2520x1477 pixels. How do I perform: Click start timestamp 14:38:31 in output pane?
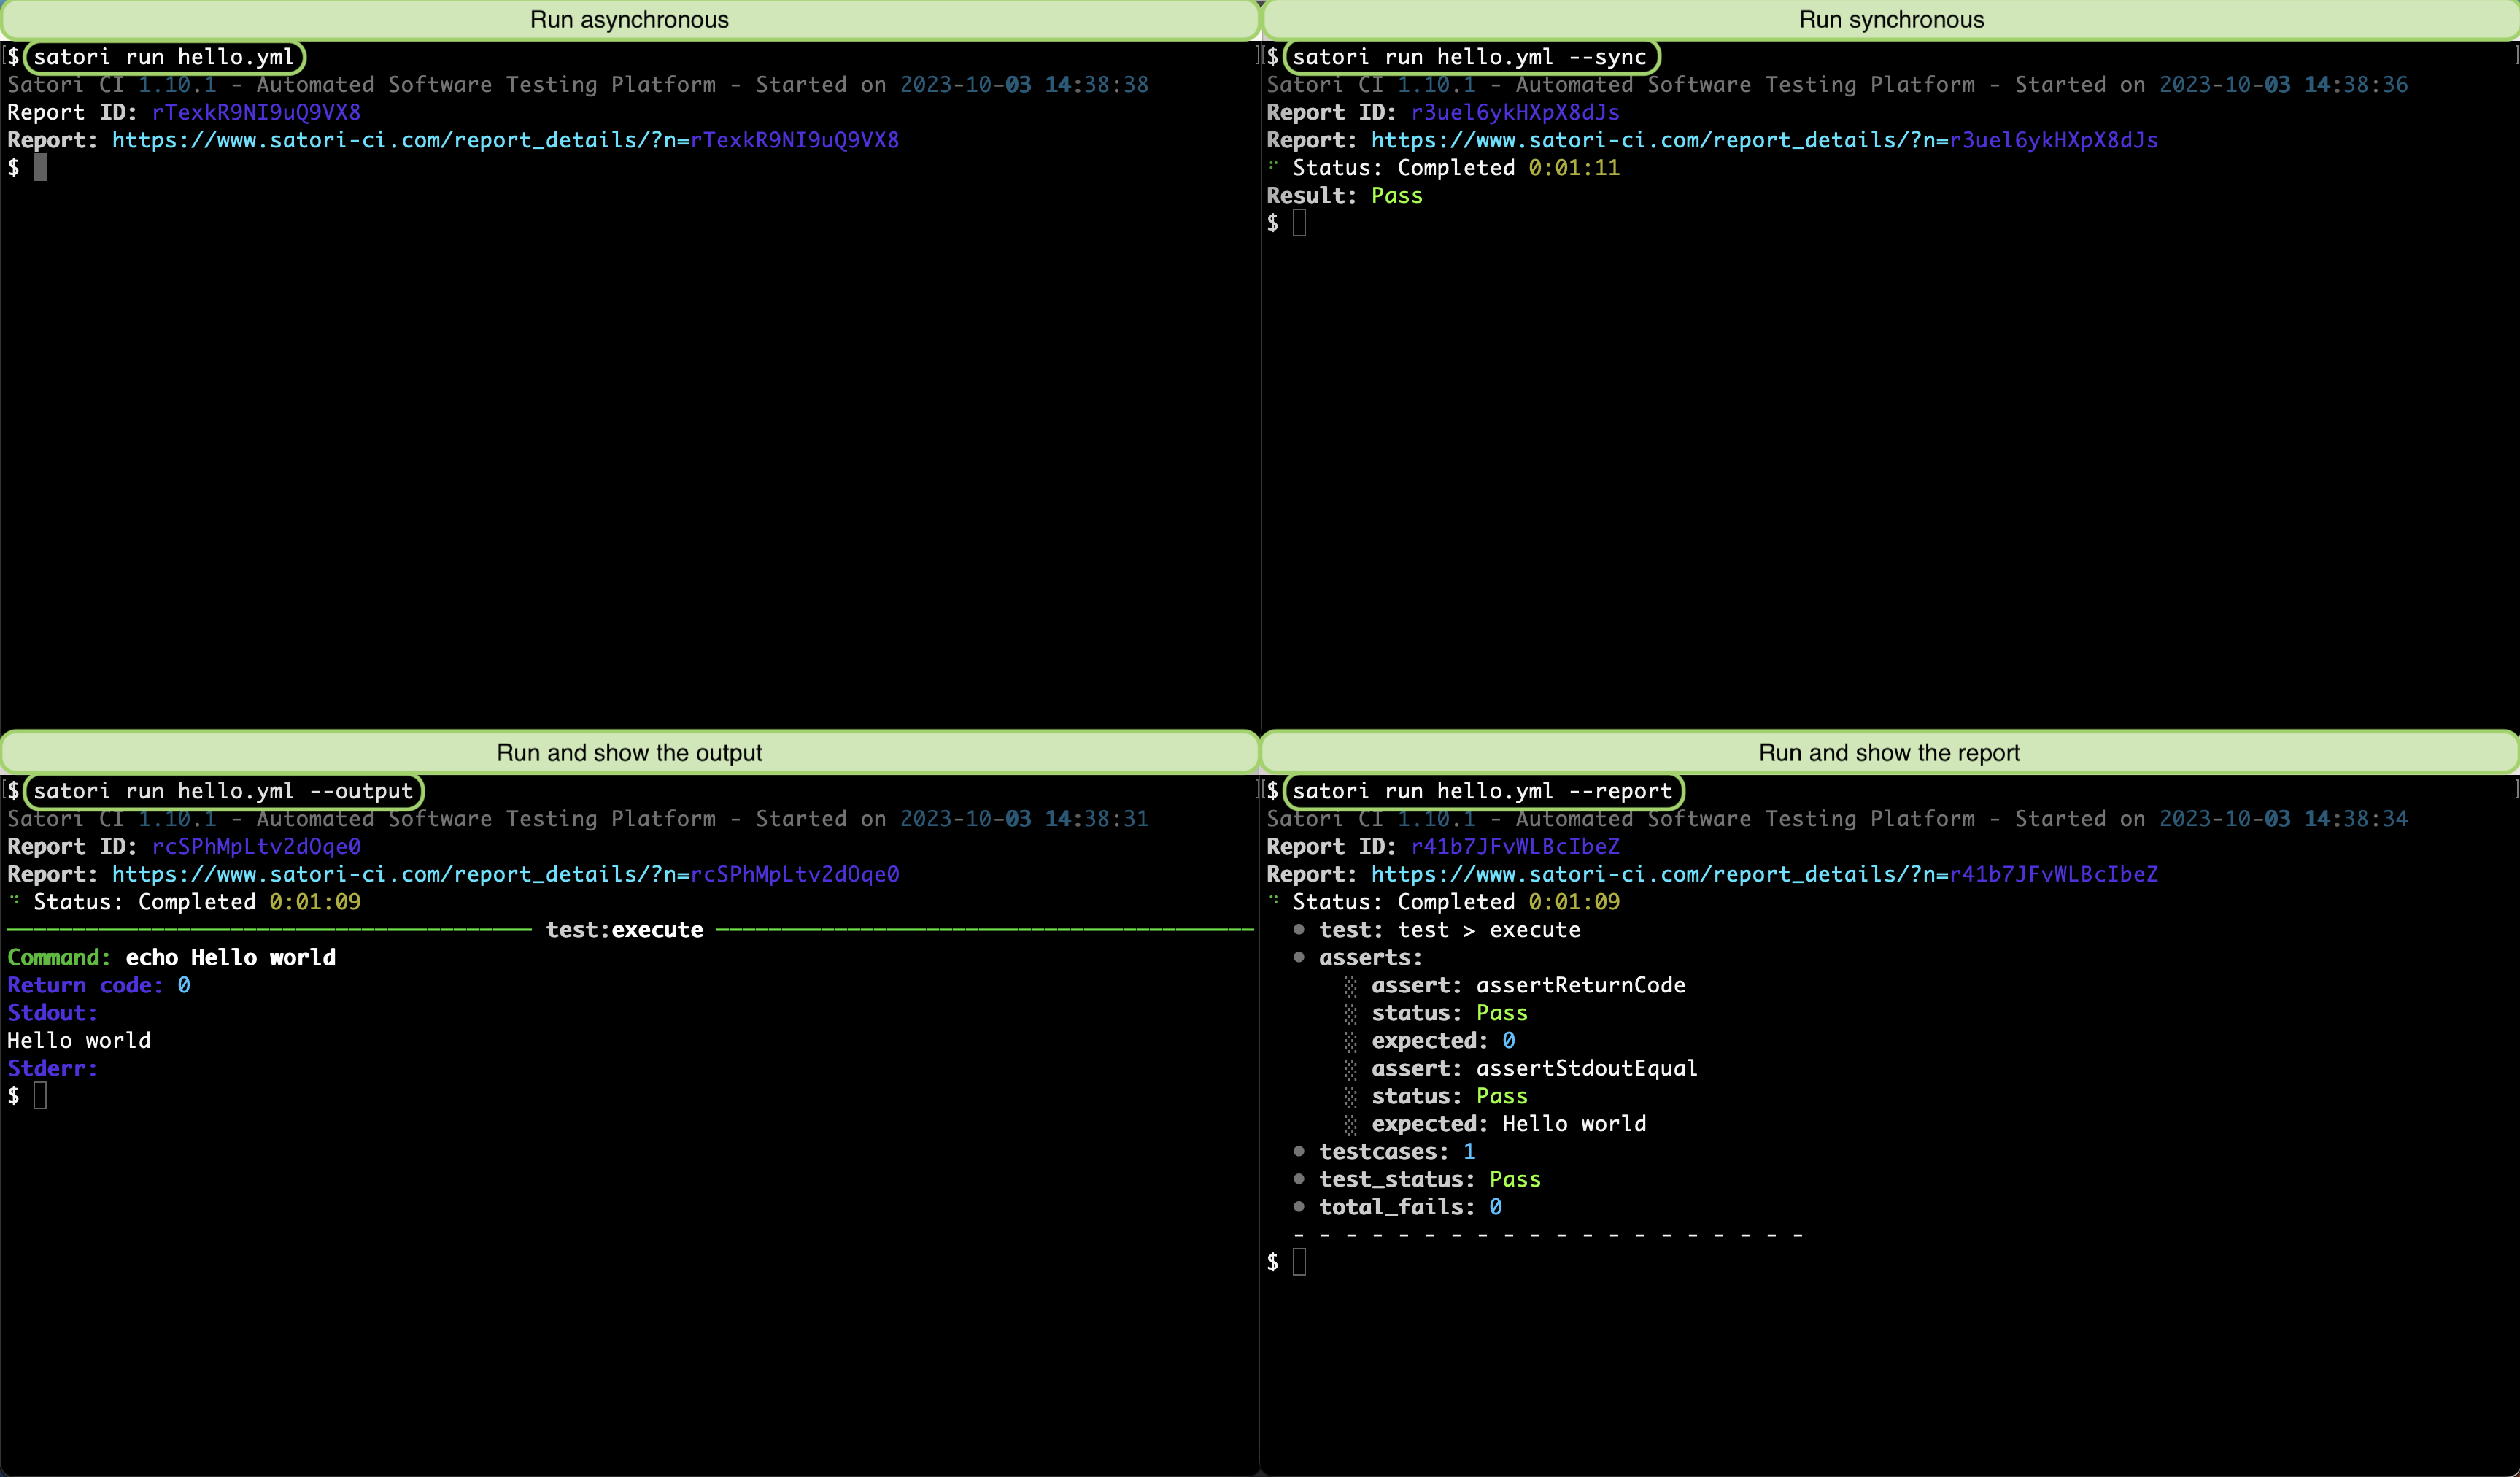[1096, 819]
